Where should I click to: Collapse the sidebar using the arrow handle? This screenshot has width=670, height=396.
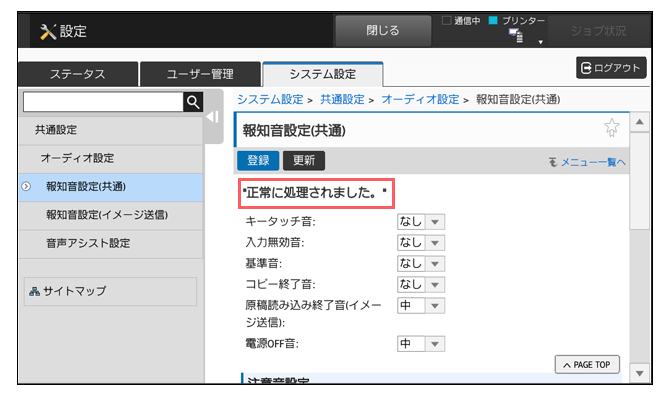coord(213,117)
